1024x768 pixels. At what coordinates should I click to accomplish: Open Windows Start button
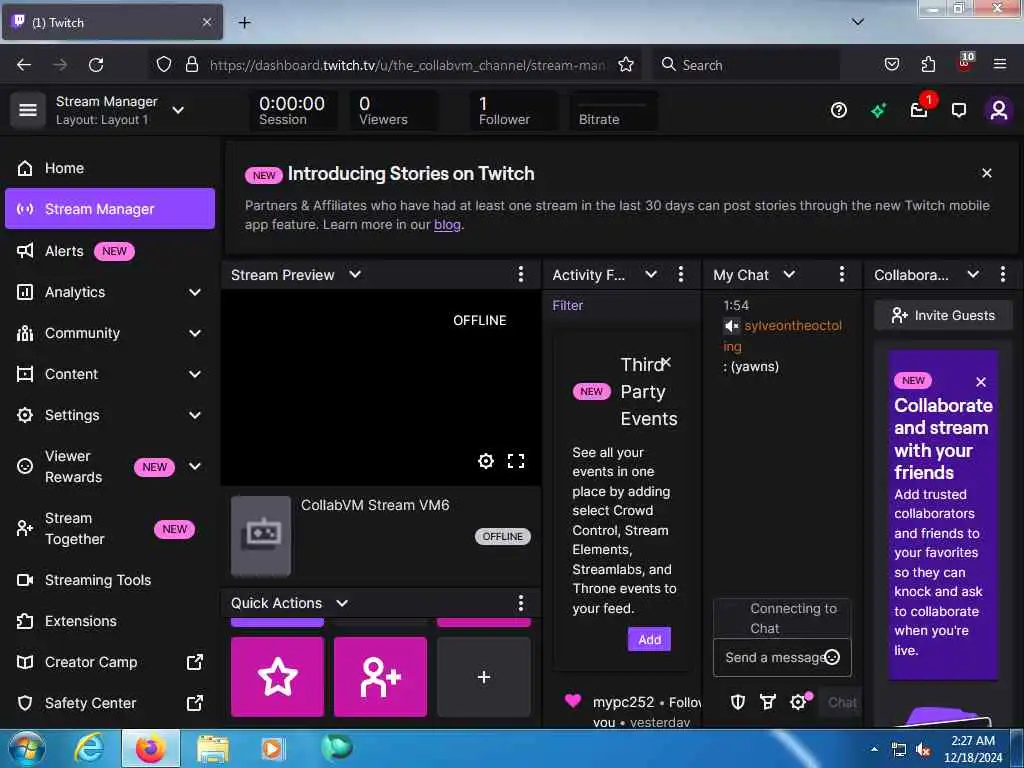pyautogui.click(x=26, y=748)
